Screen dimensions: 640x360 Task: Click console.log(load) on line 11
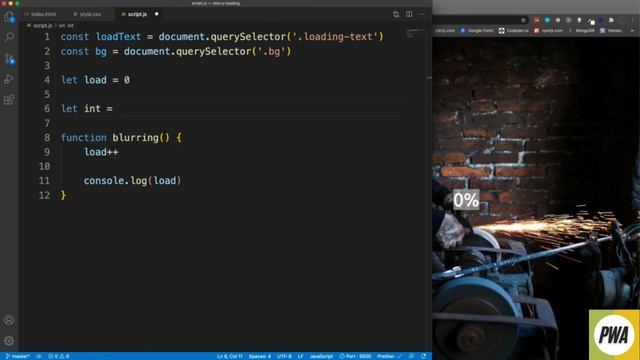click(132, 181)
